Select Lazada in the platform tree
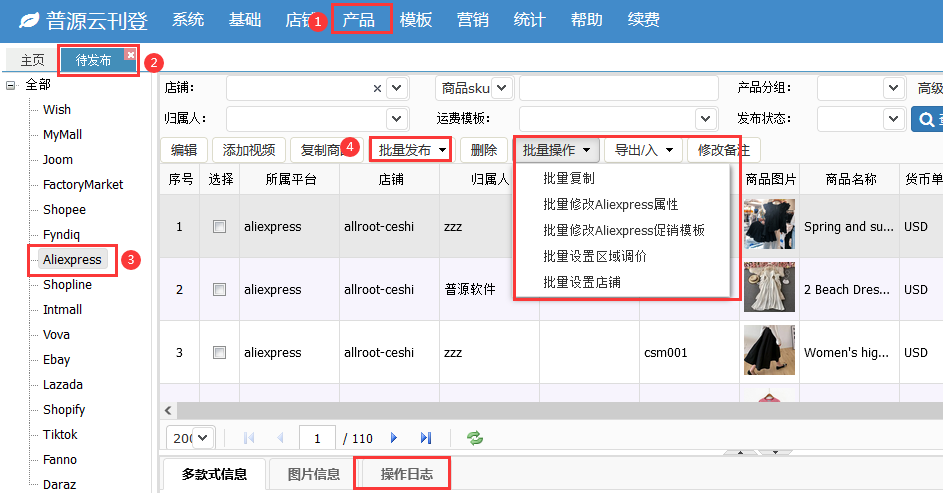 click(x=63, y=385)
